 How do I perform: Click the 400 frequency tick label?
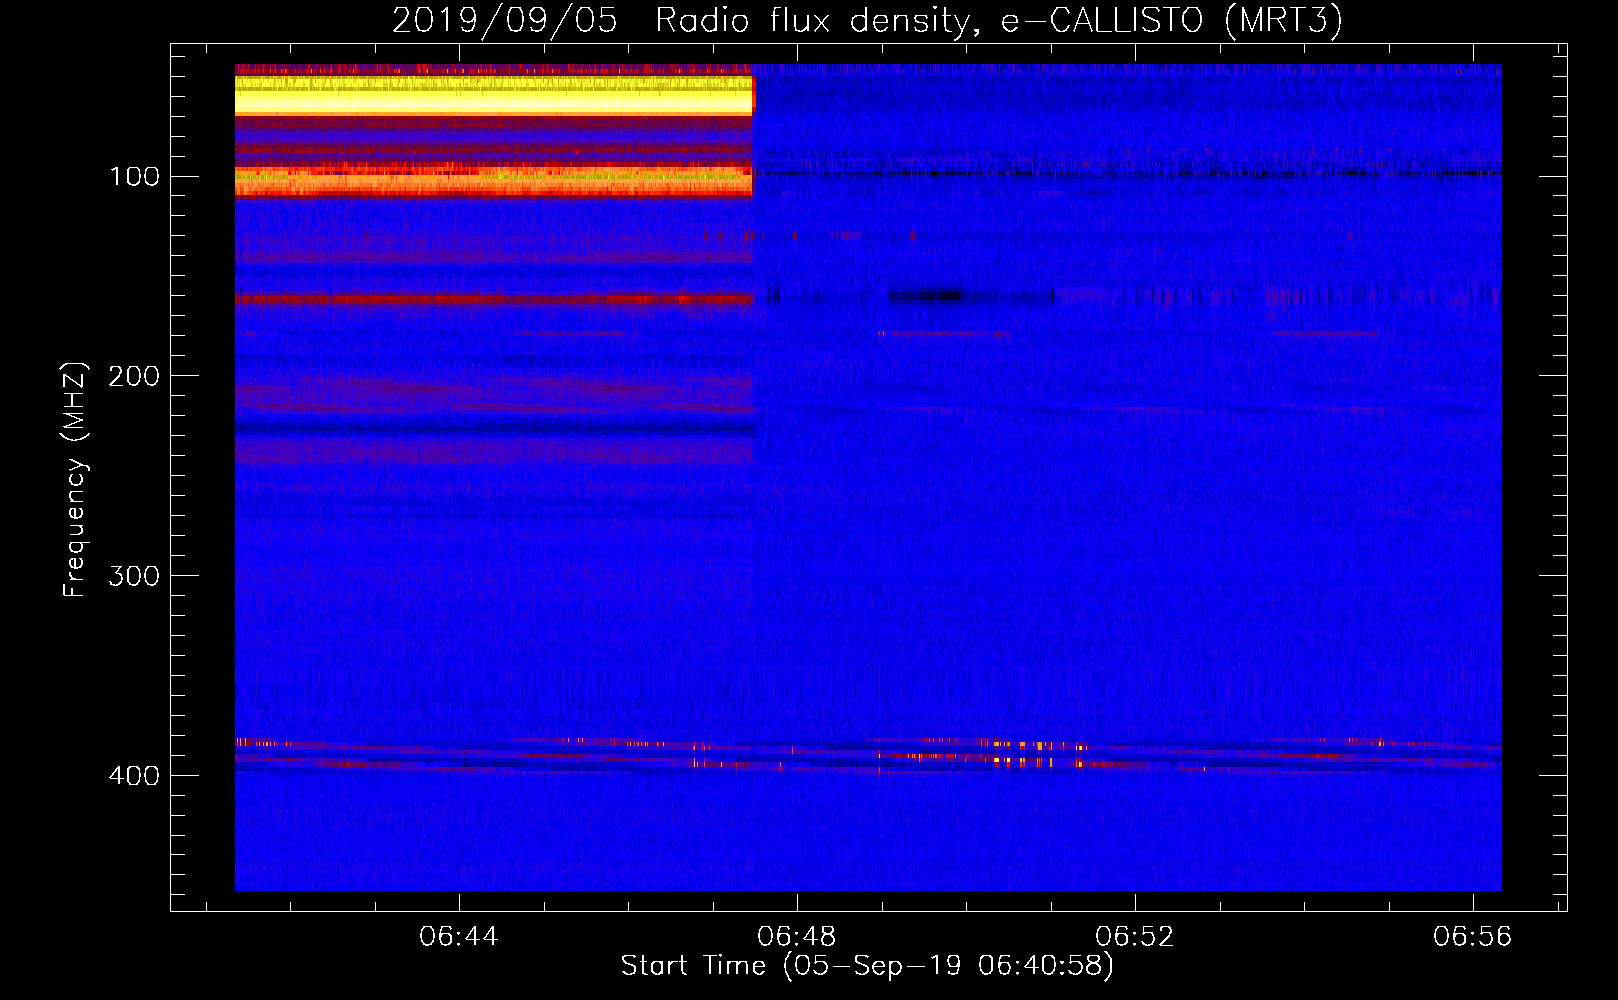[134, 776]
